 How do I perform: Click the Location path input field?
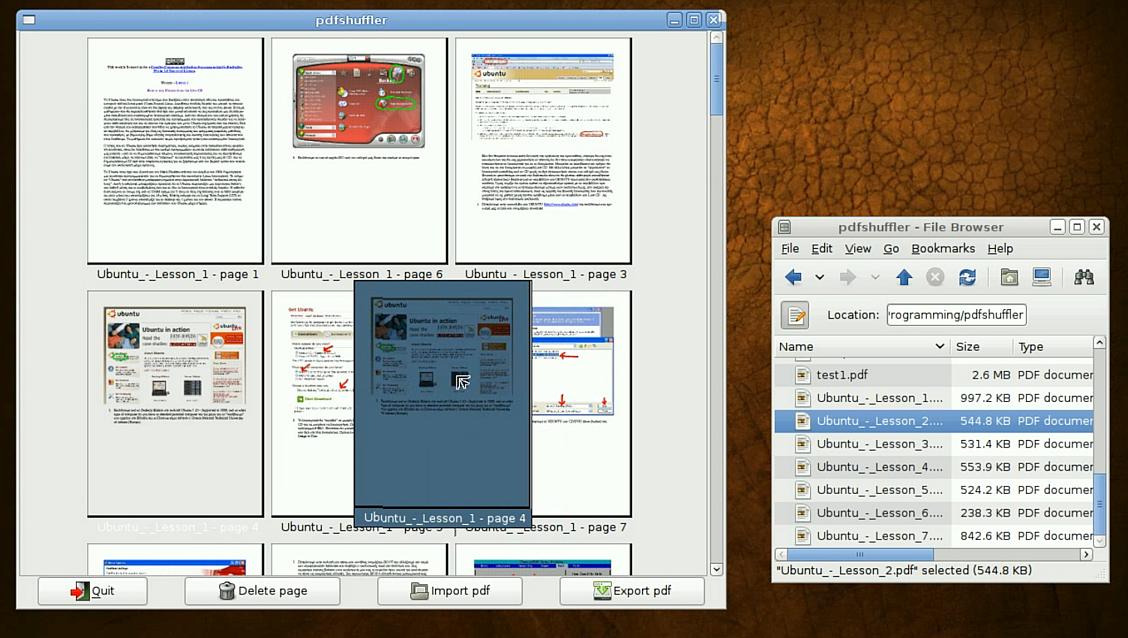coord(956,315)
